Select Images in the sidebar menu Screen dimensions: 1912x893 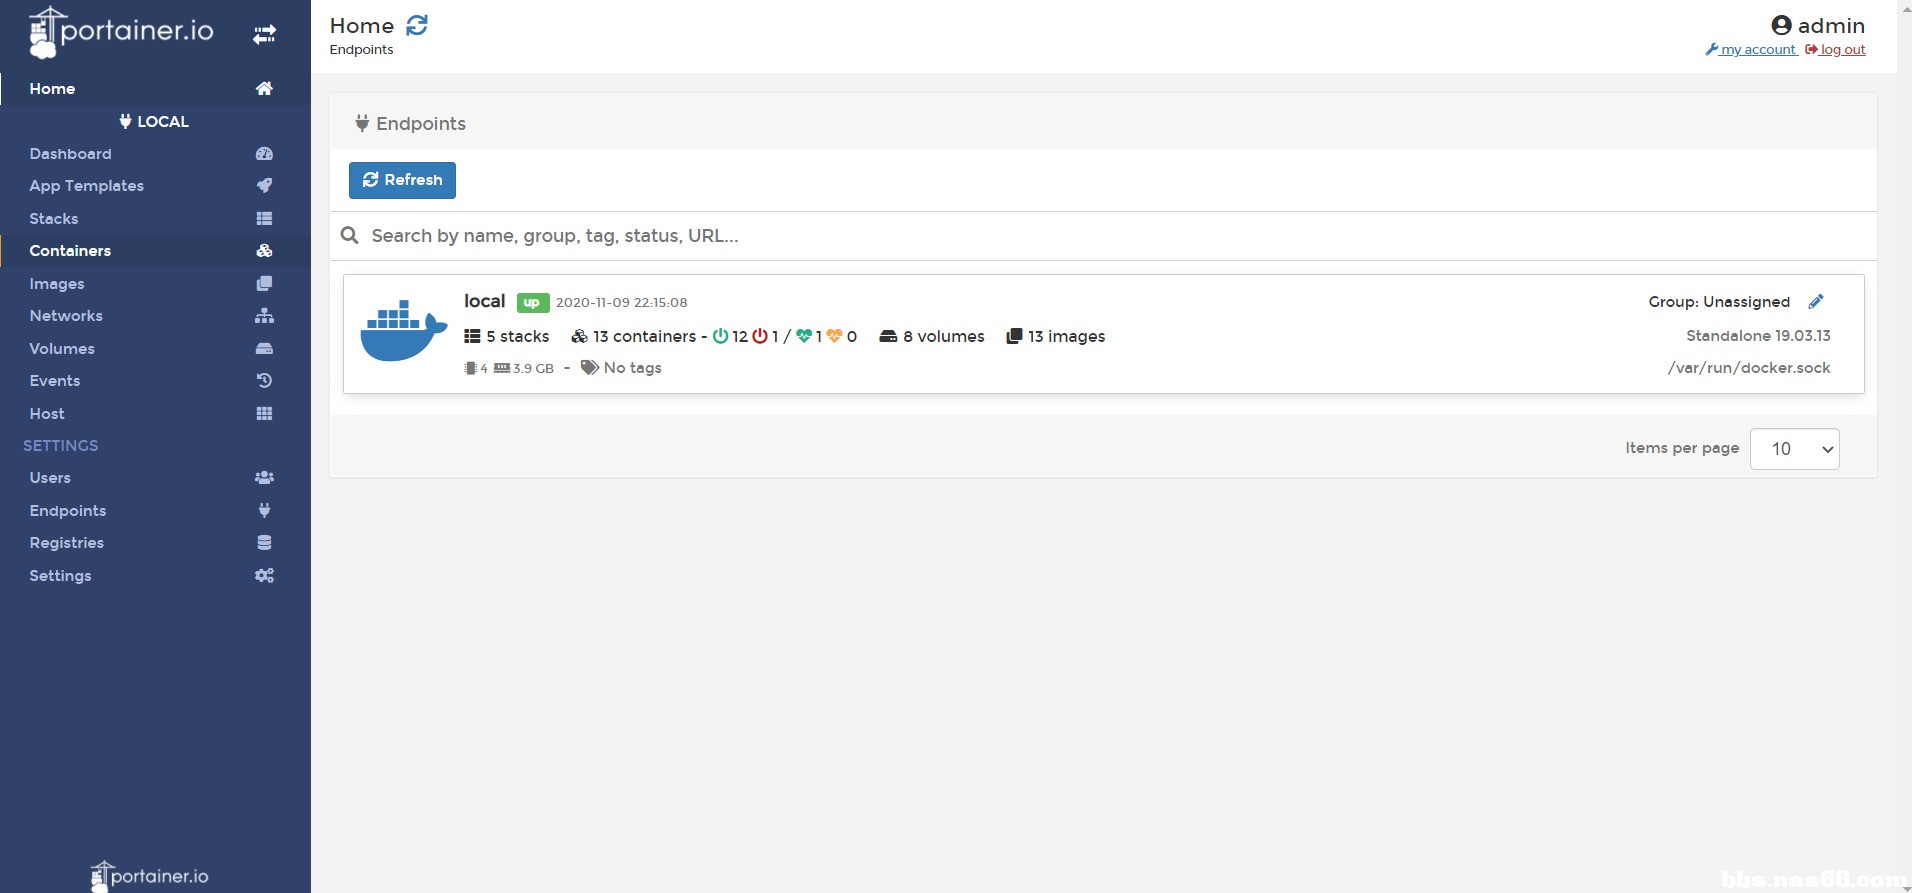coord(57,284)
